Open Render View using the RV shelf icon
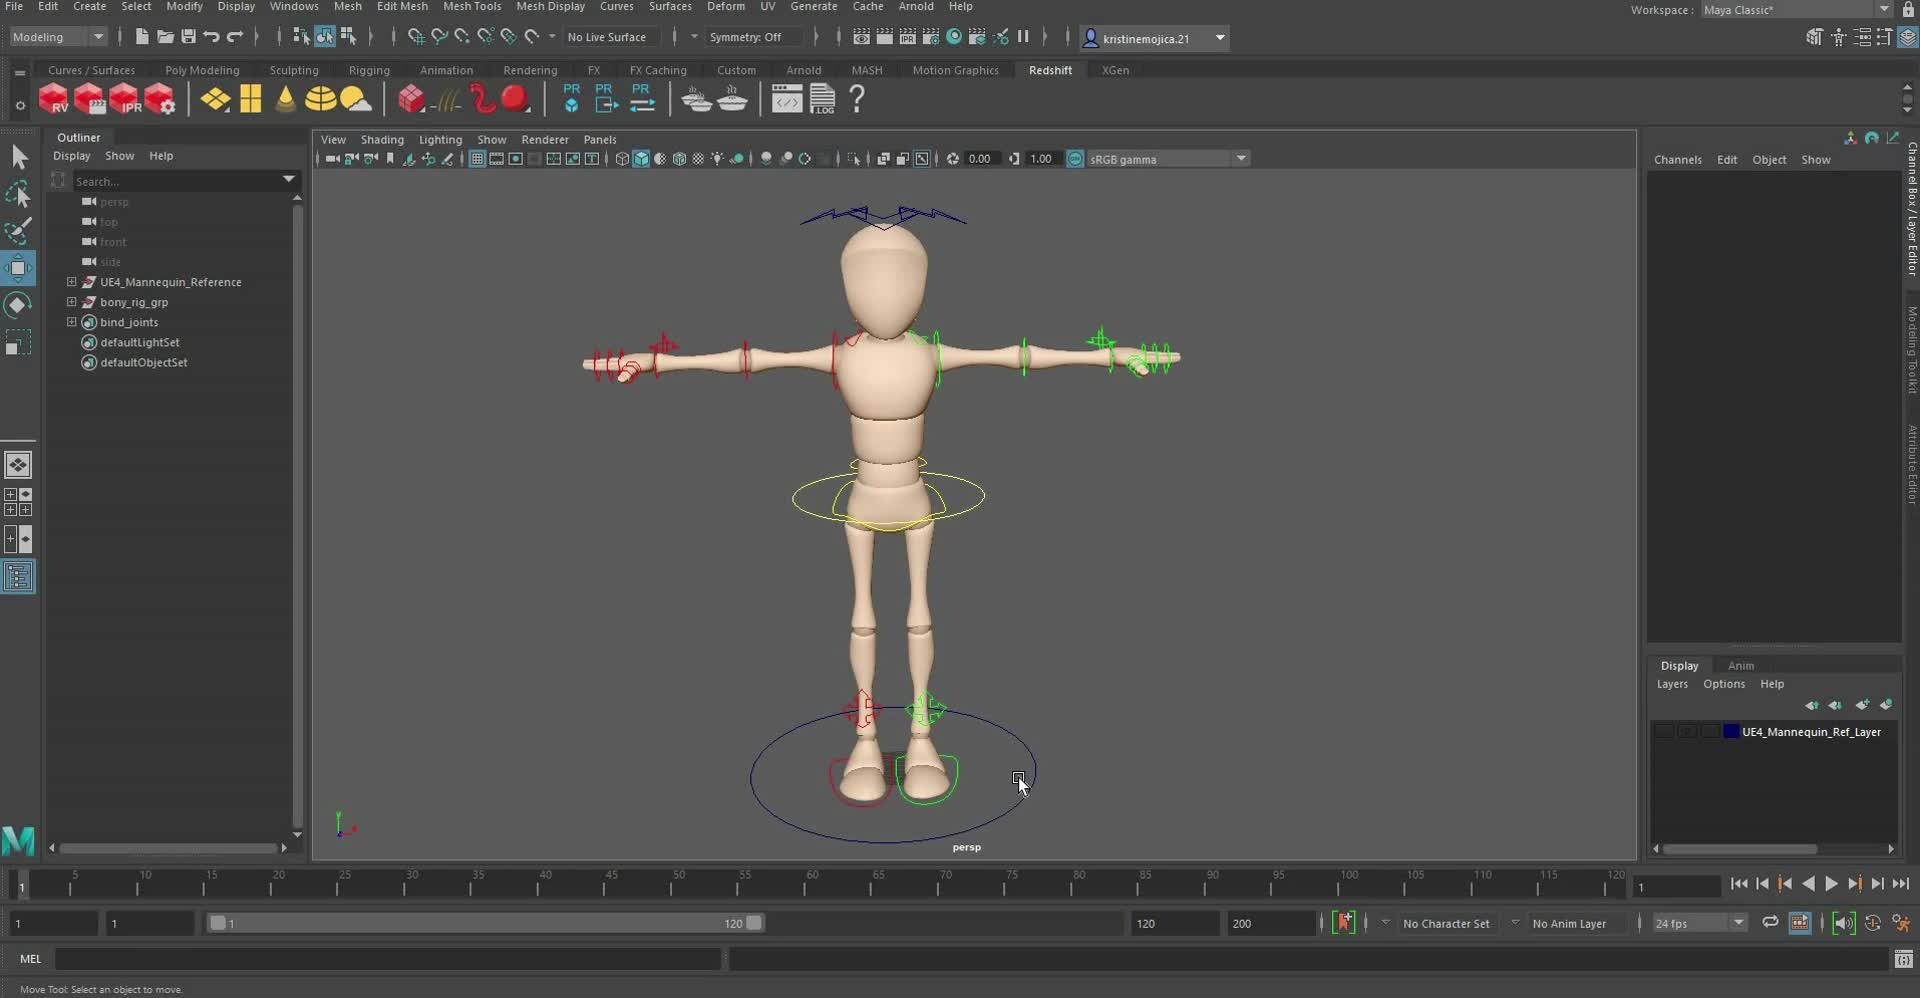This screenshot has width=1920, height=998. [x=55, y=98]
